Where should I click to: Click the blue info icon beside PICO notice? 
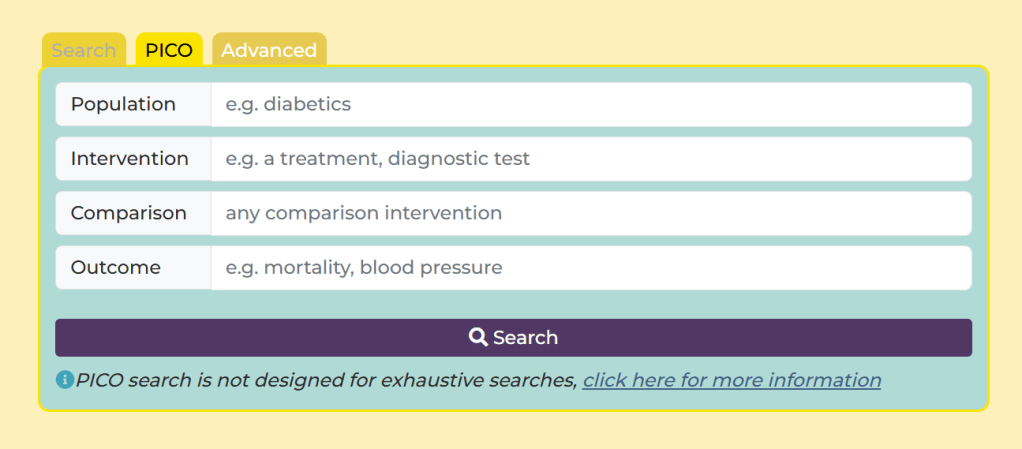(x=65, y=380)
